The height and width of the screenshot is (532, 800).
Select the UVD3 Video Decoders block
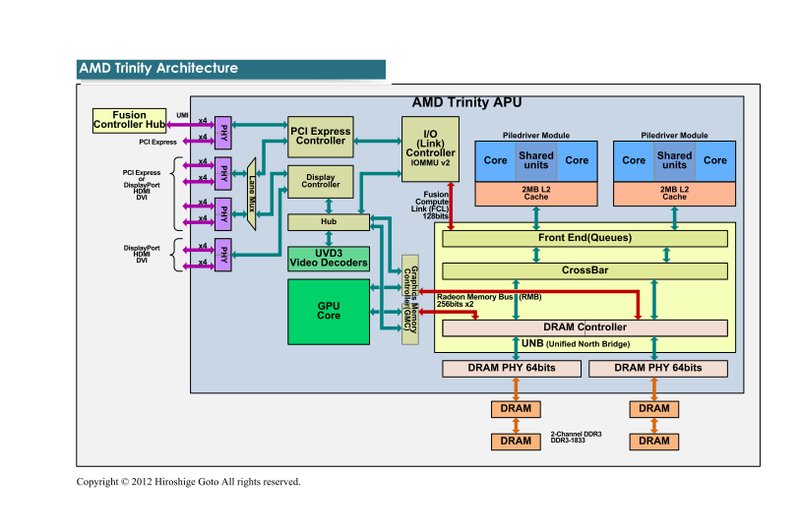[328, 257]
